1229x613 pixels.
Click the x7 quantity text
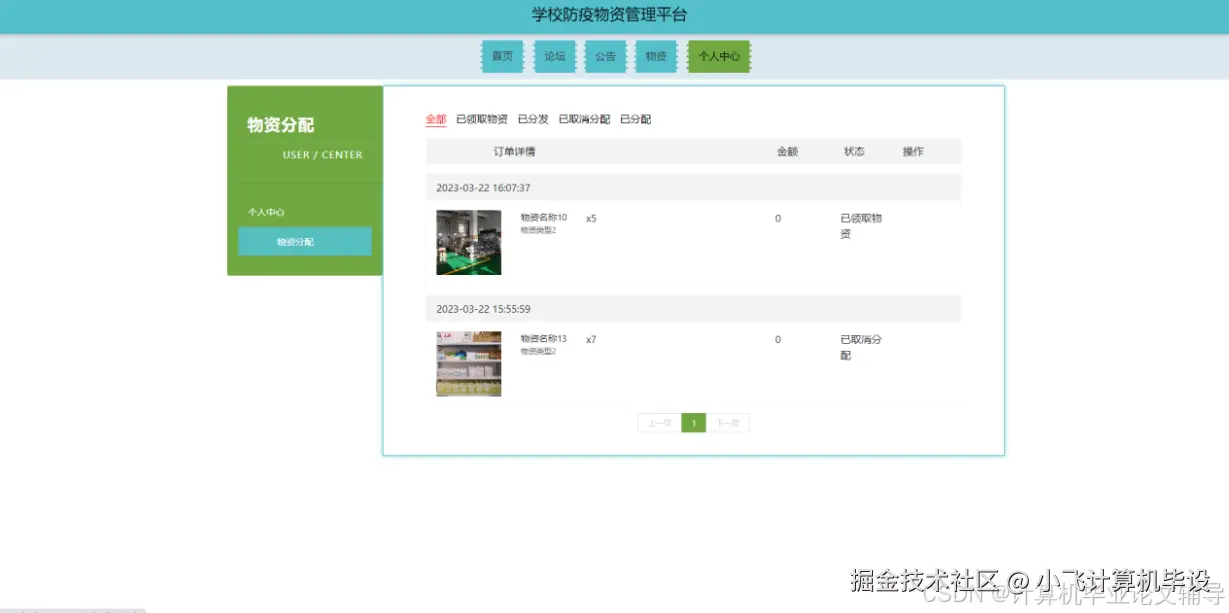pos(591,340)
